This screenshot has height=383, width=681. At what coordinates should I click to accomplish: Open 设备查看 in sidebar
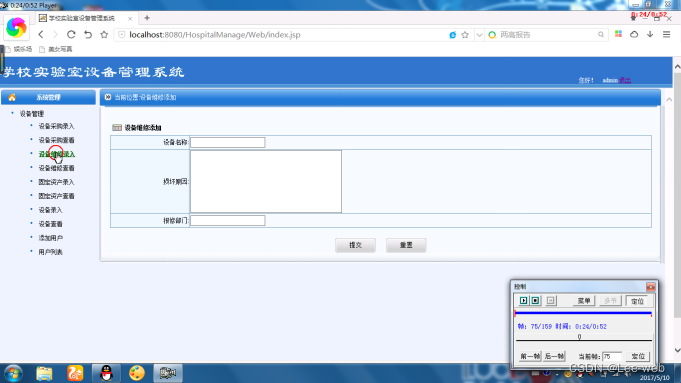pos(50,224)
